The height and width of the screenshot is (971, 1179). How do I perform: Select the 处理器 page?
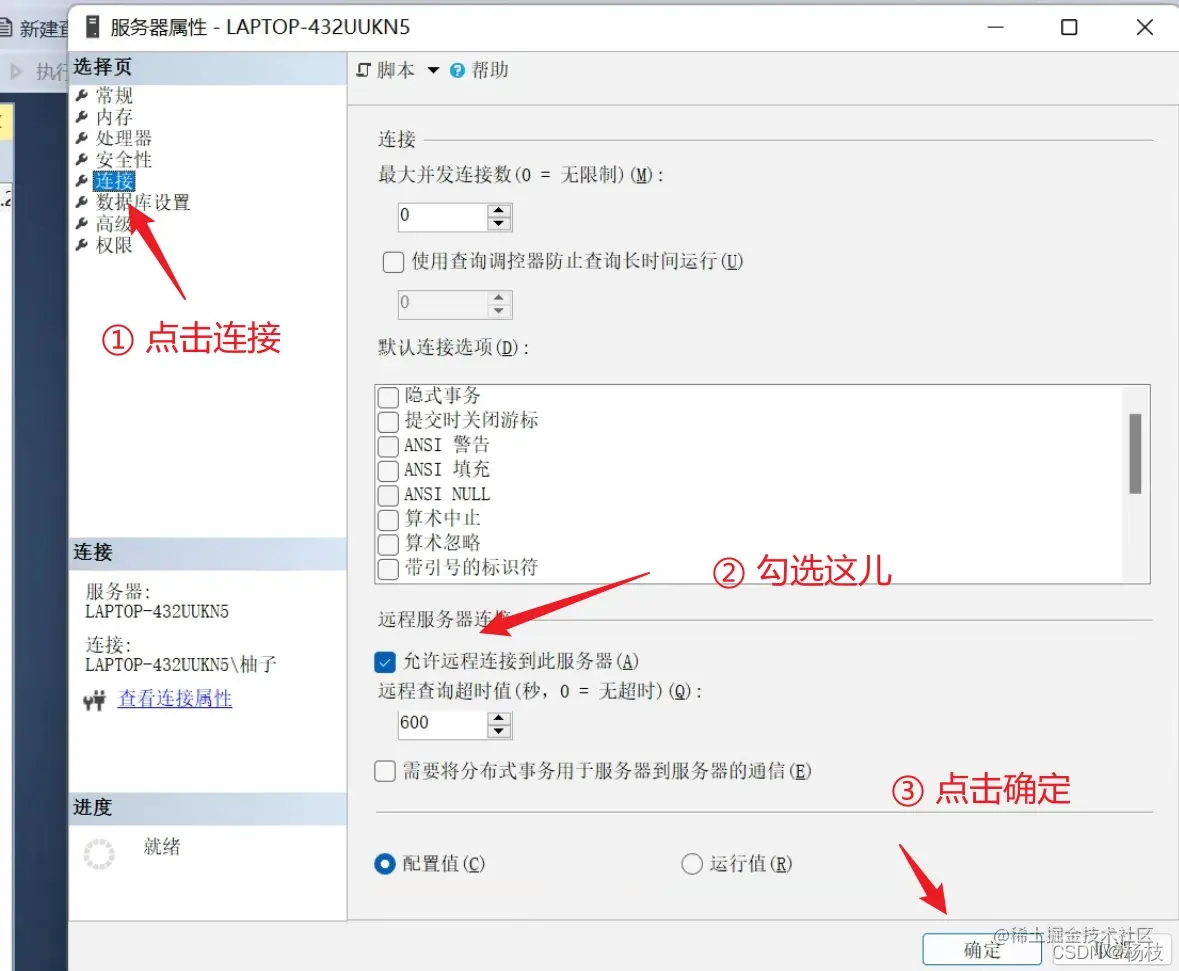124,138
